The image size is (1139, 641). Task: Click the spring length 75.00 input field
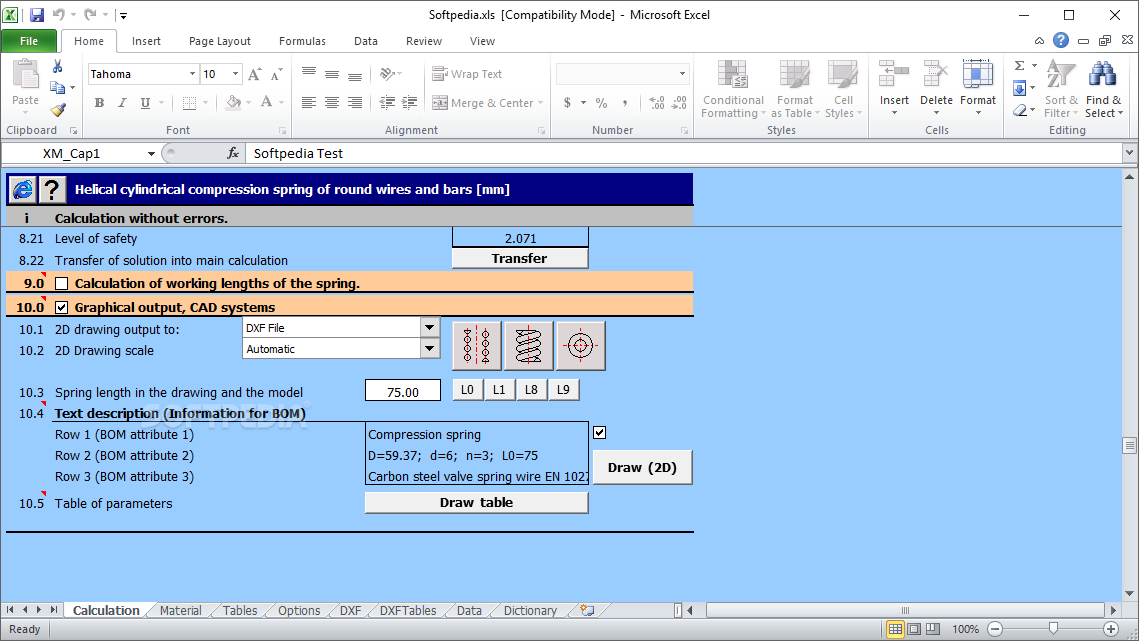(403, 391)
